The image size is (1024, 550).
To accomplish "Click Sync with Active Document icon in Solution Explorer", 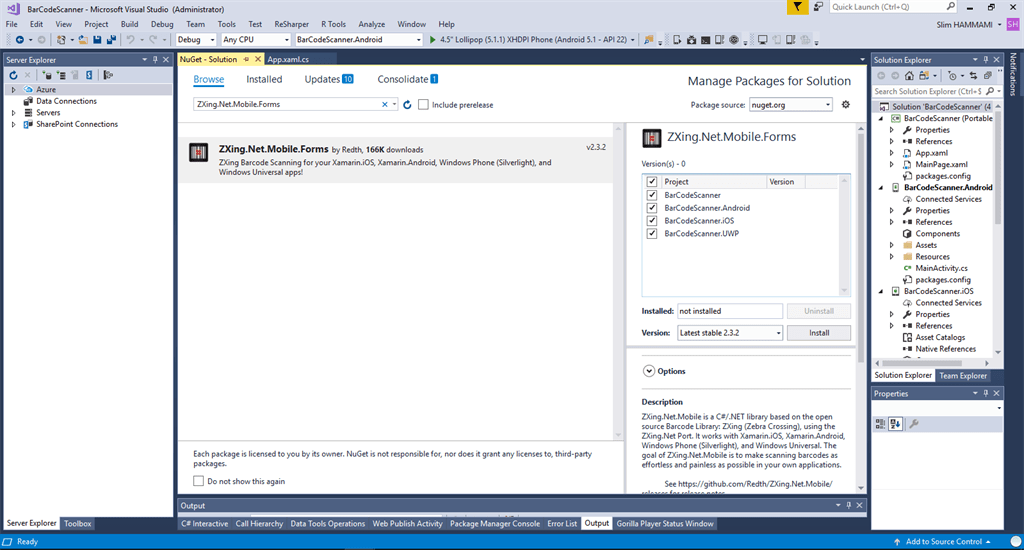I will coord(973,76).
